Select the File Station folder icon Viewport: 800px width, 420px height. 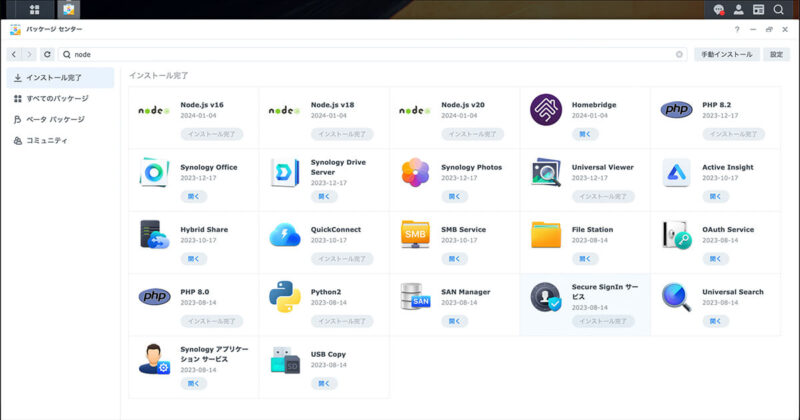click(545, 235)
